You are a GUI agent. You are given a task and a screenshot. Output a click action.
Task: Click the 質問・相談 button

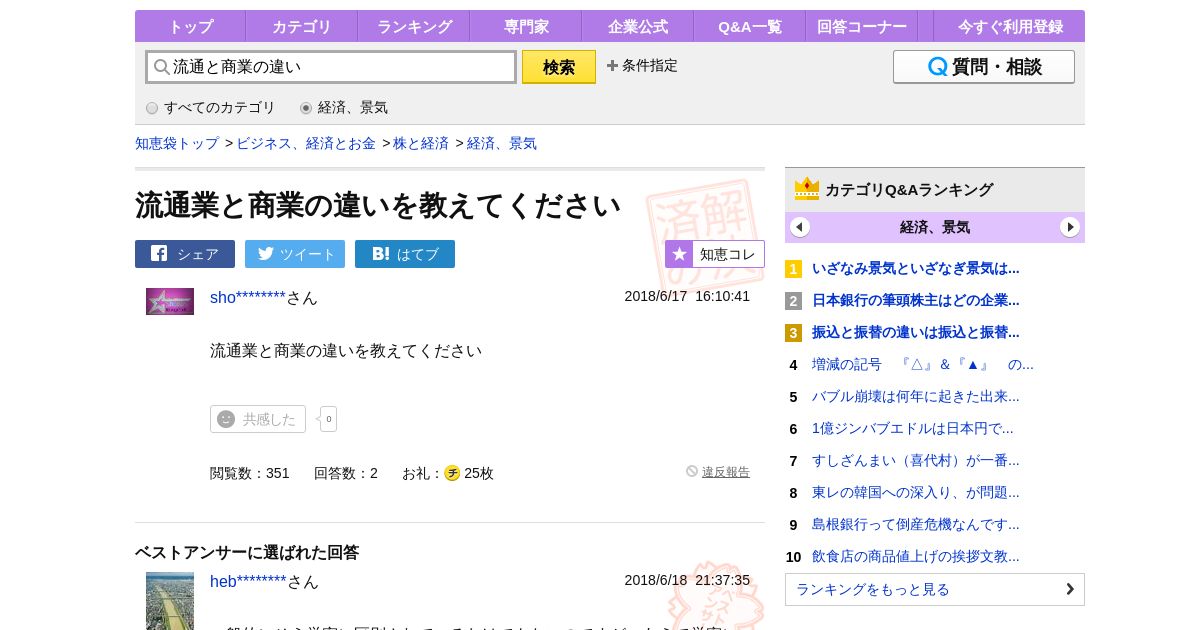click(x=984, y=67)
